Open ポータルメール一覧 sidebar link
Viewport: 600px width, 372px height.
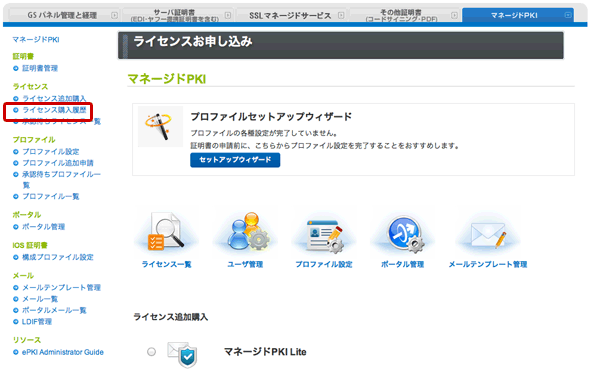[x=54, y=310]
